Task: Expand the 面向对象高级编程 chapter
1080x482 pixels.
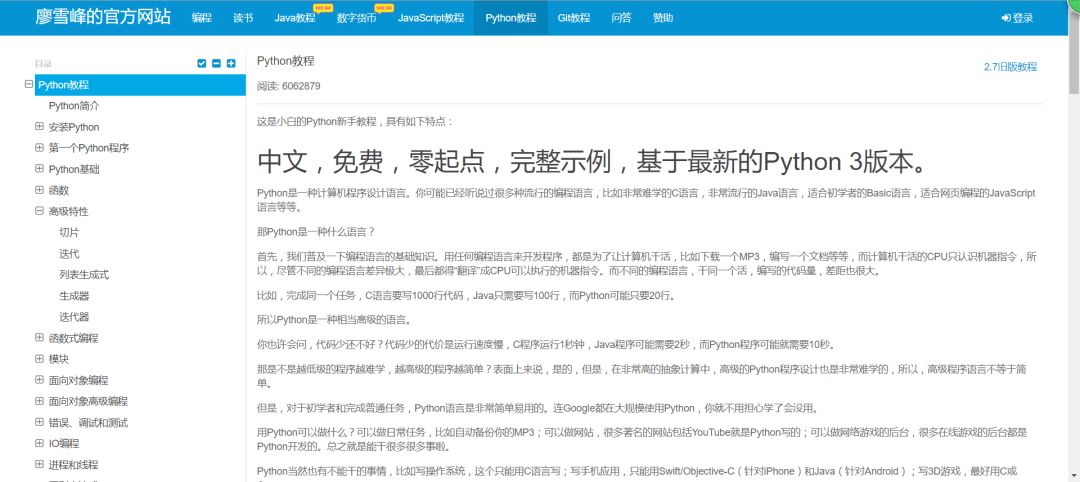Action: pyautogui.click(x=39, y=401)
